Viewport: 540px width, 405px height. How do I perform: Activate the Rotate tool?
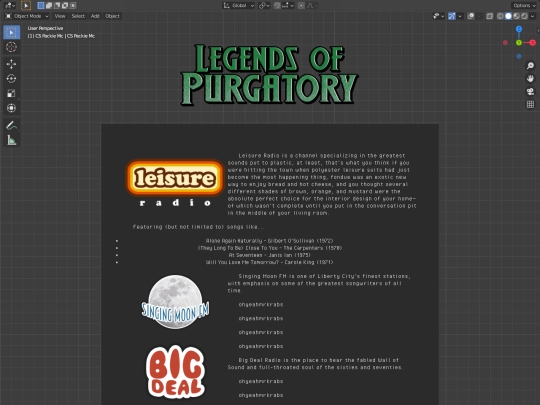click(11, 79)
